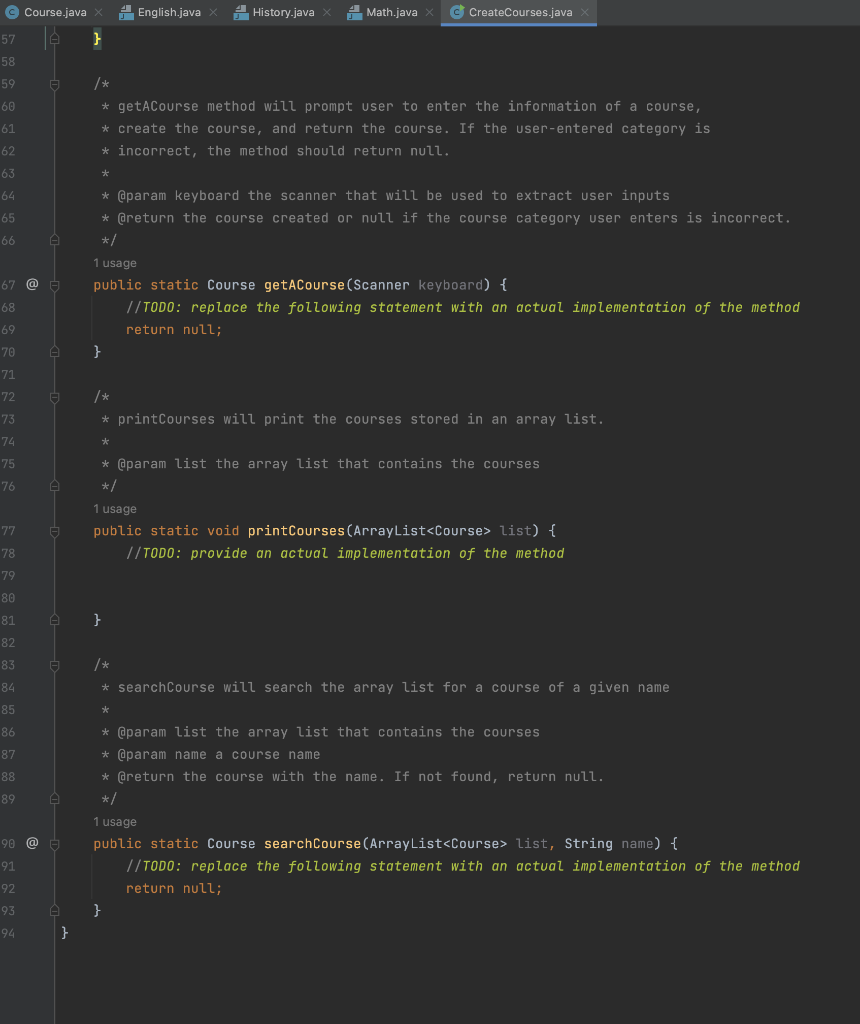Click fold end marker on line 81
The width and height of the screenshot is (860, 1024).
(55, 620)
